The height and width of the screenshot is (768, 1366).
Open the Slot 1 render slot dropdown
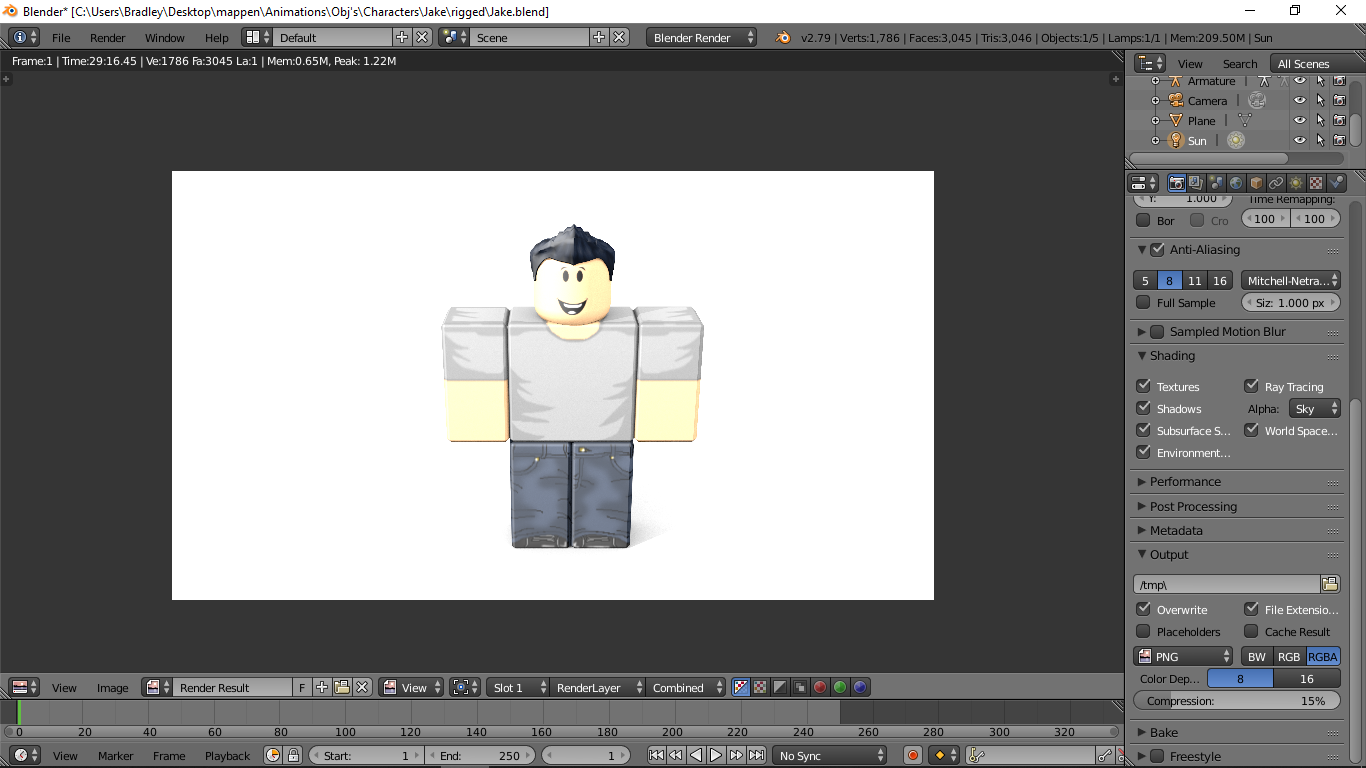[518, 687]
